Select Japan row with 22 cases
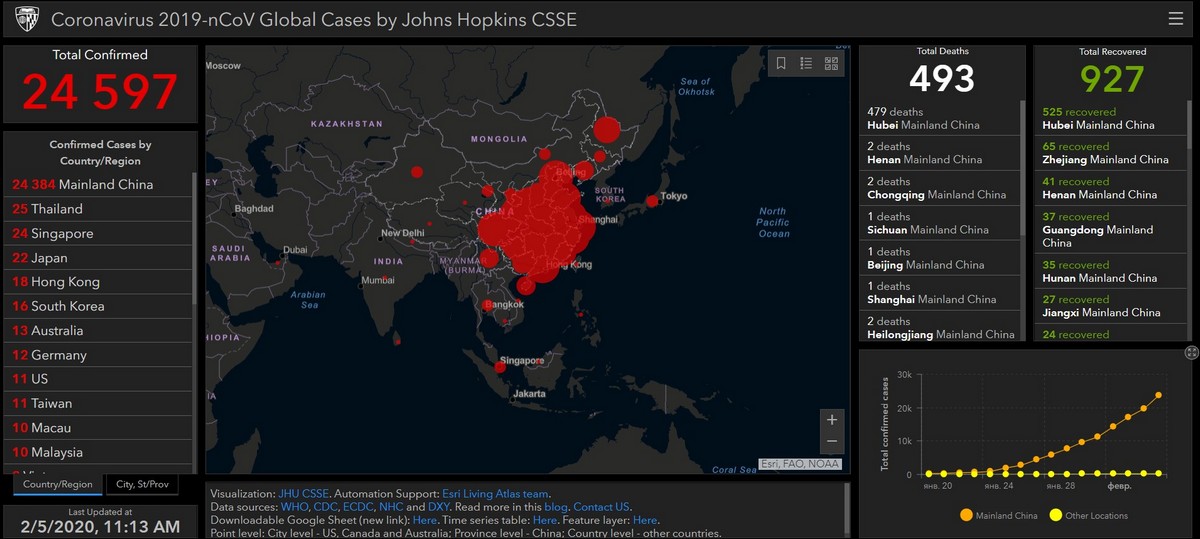Image resolution: width=1200 pixels, height=539 pixels. [x=99, y=258]
